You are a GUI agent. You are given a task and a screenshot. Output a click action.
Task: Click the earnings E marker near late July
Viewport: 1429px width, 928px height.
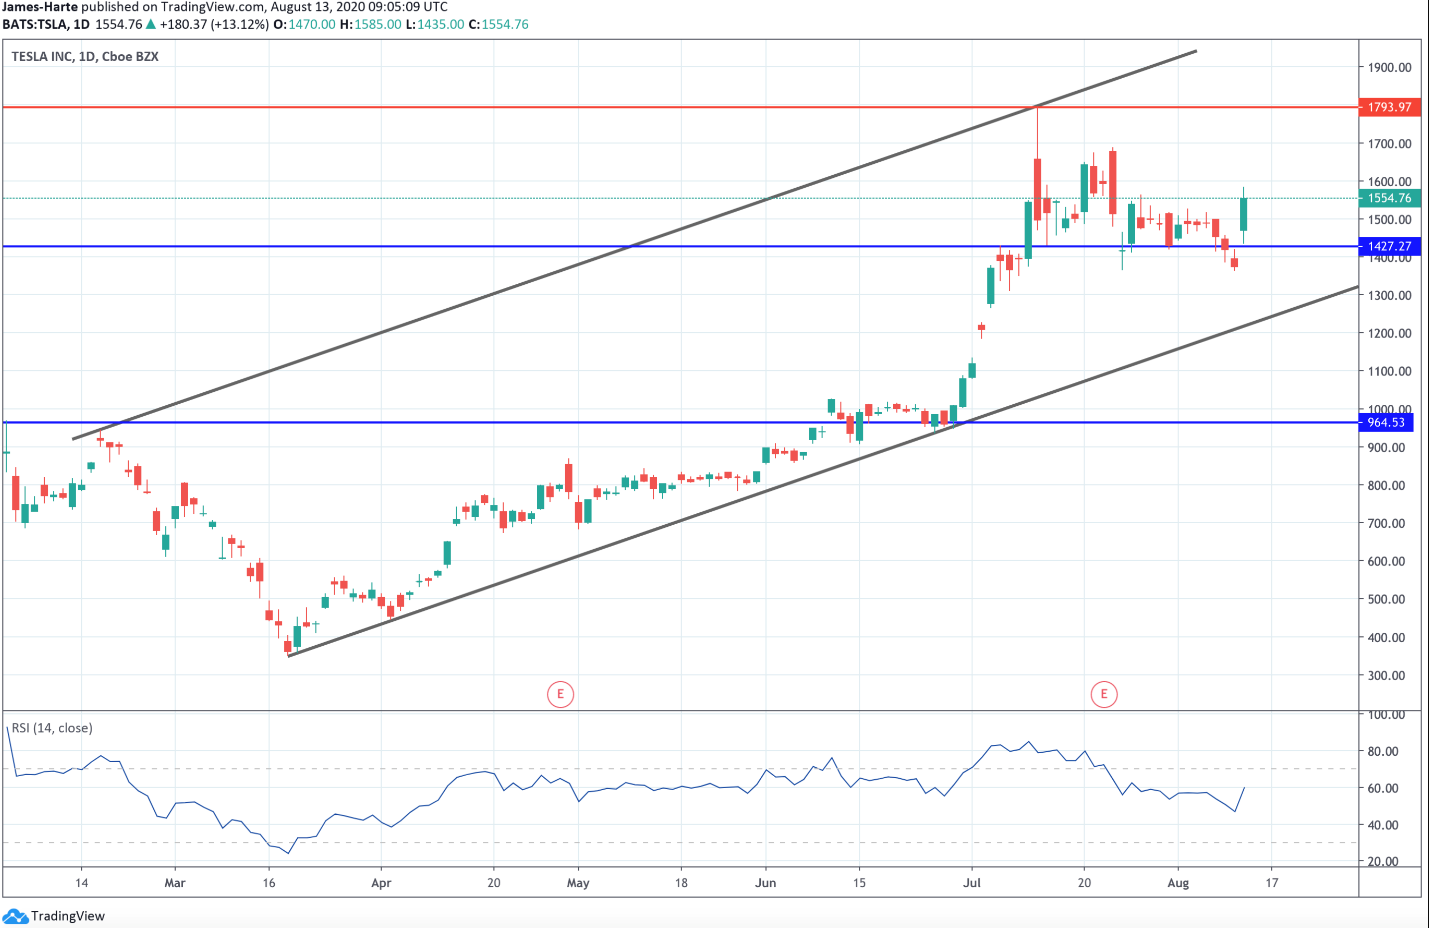(x=1104, y=694)
